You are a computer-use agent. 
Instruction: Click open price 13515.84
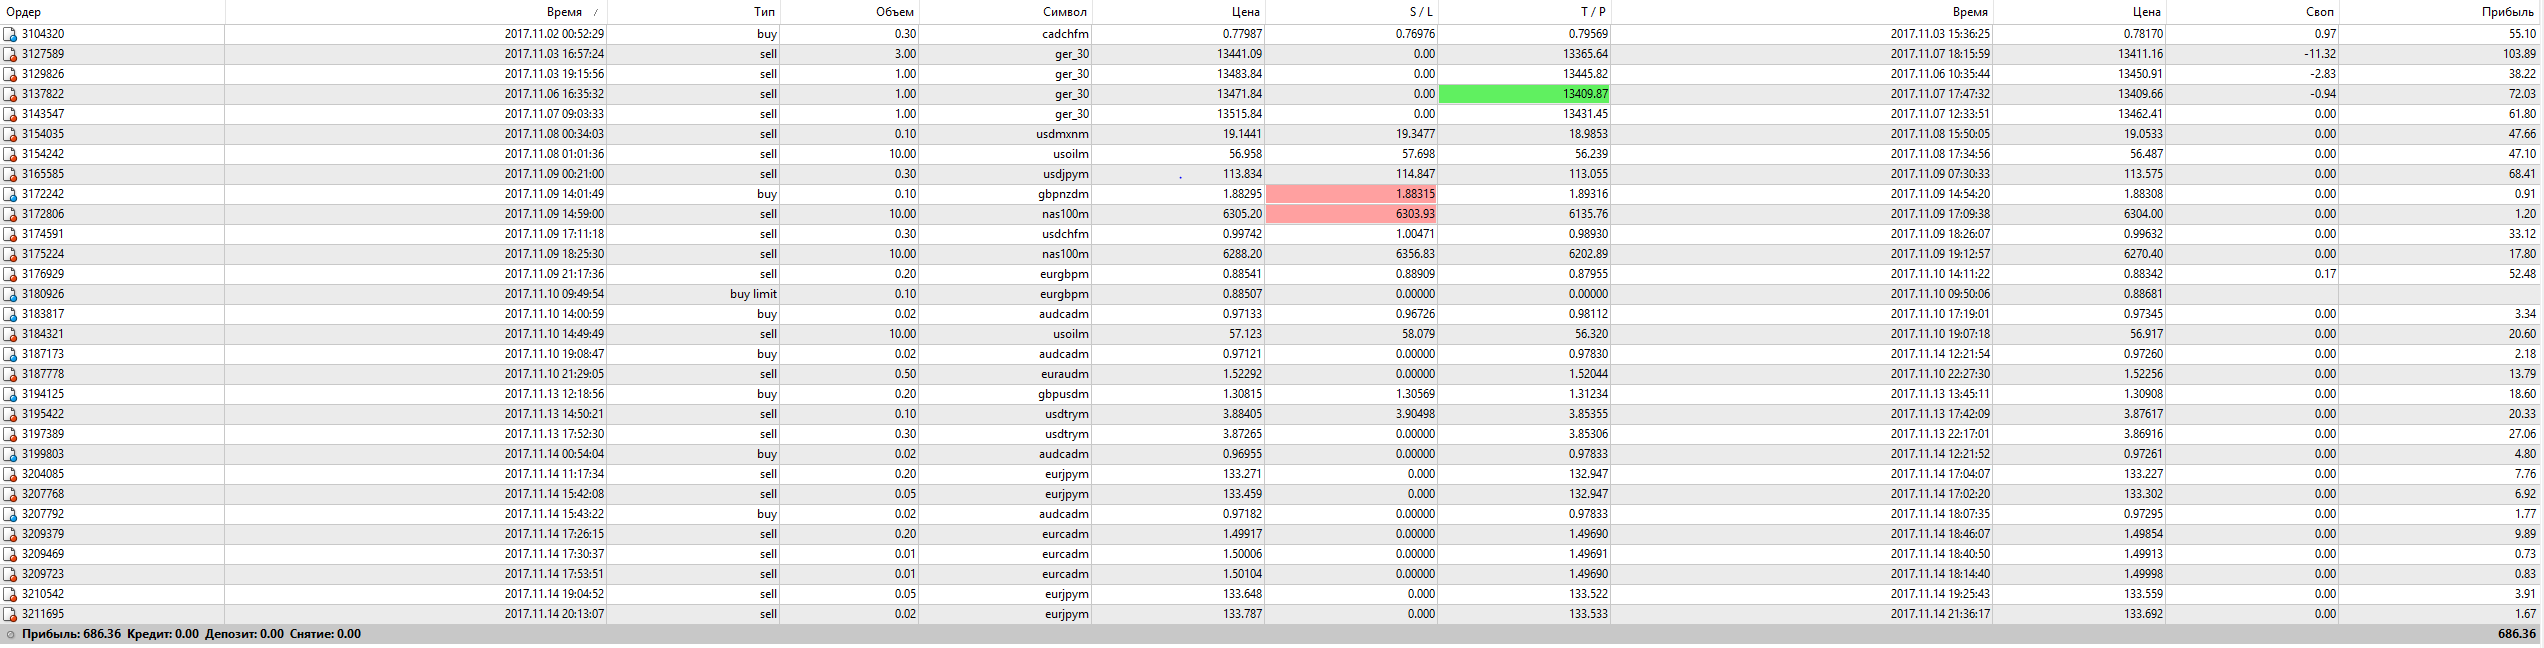pyautogui.click(x=1239, y=114)
